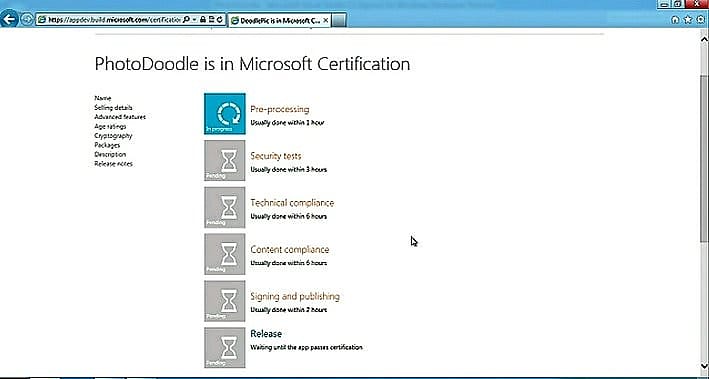Go back with the browser Back arrow
This screenshot has width=709, height=379.
click(x=9, y=19)
